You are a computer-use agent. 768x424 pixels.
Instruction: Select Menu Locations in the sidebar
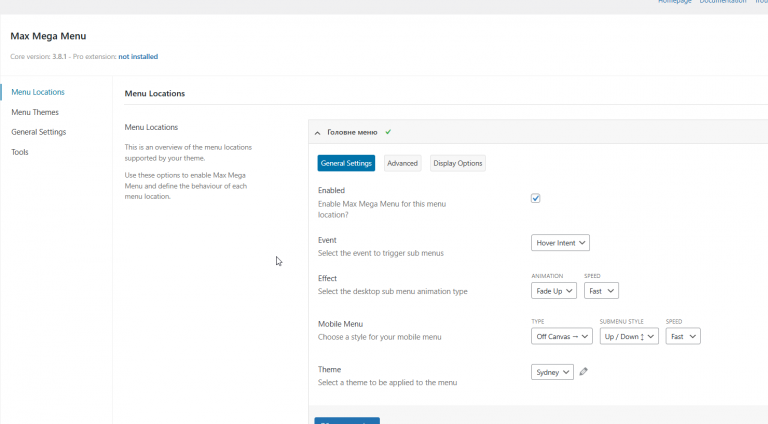point(38,92)
